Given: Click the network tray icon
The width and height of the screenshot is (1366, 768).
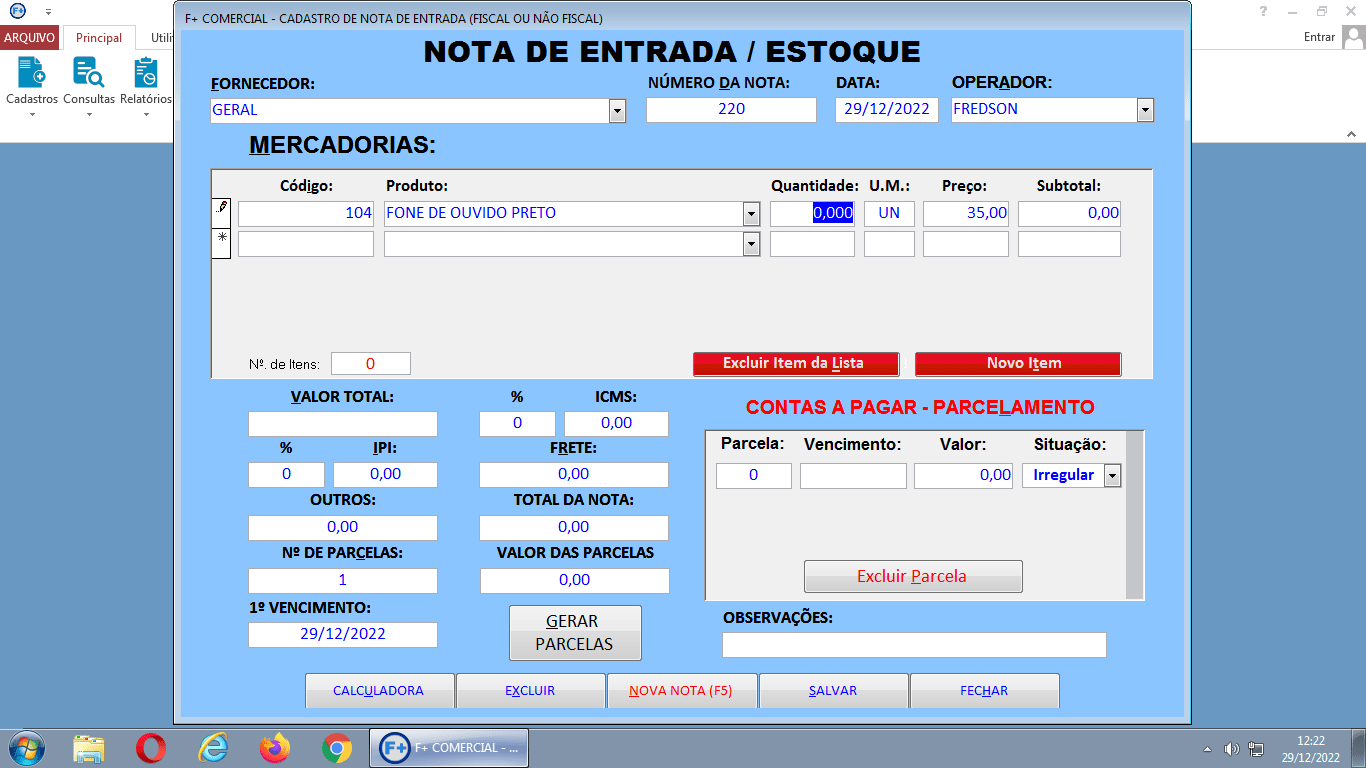Looking at the screenshot, I should (1256, 749).
